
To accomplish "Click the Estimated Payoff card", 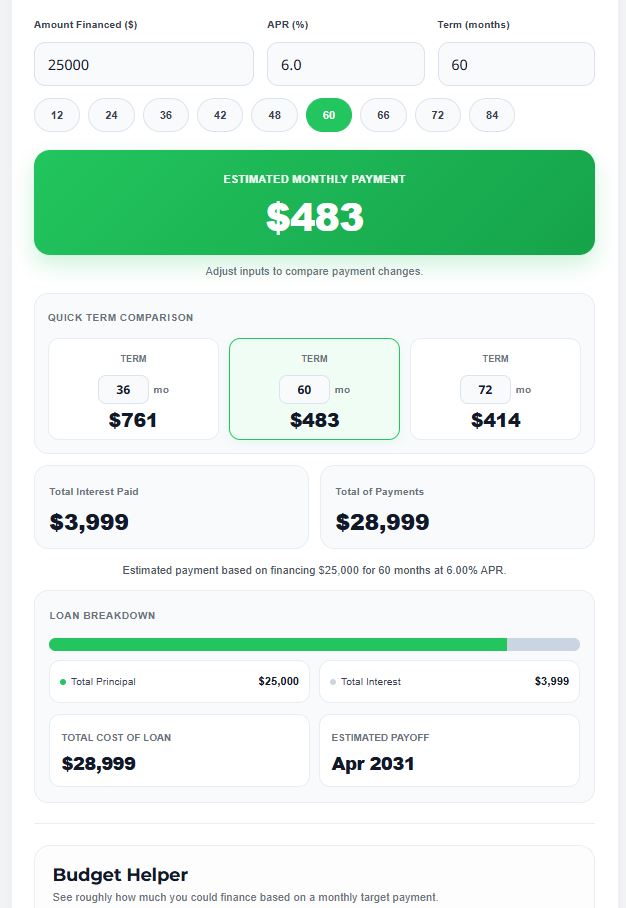I will (449, 751).
